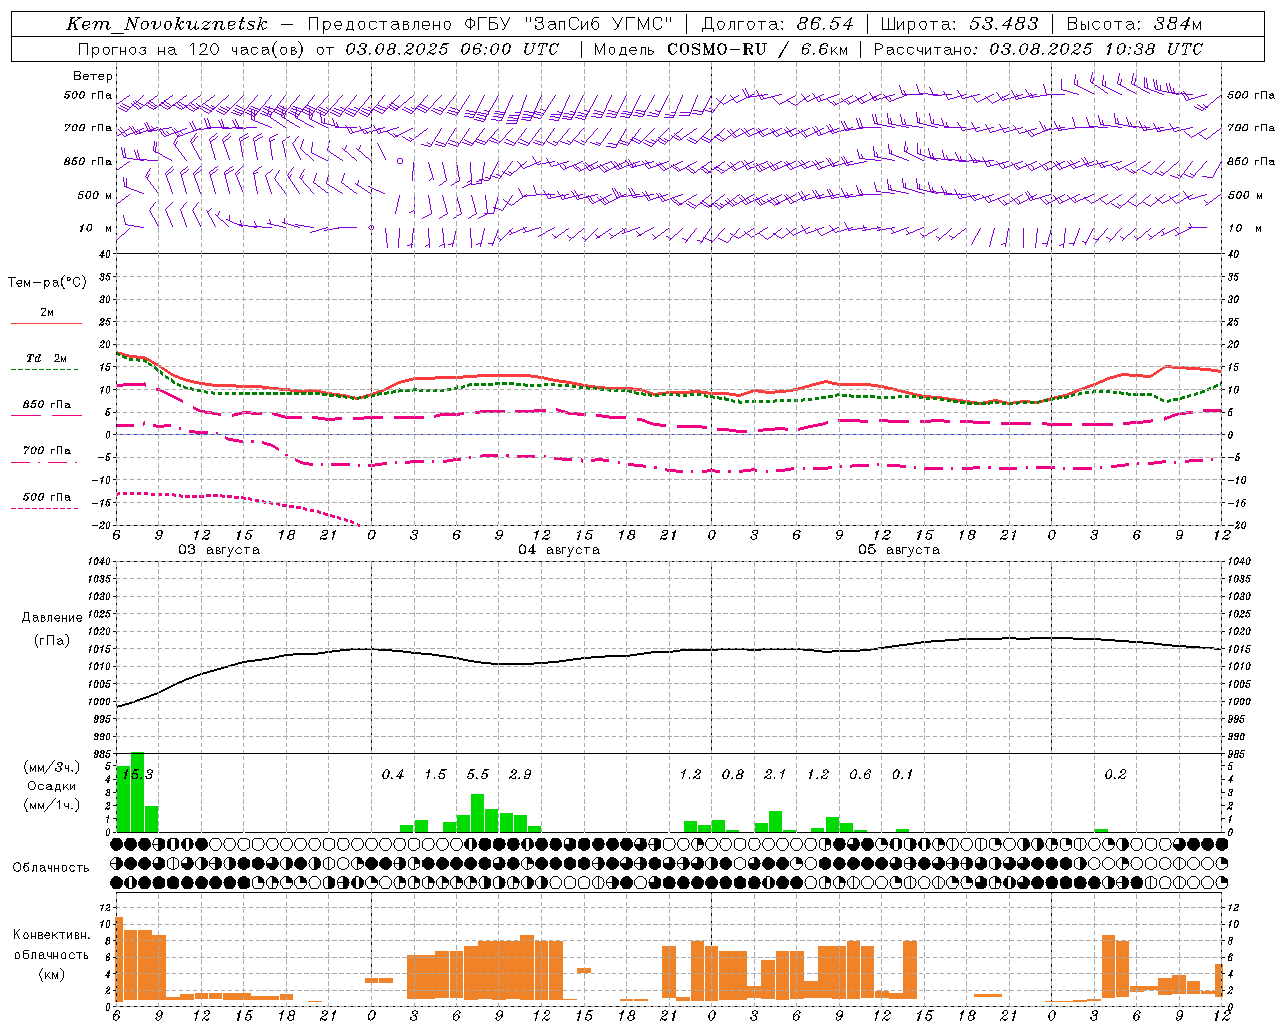Image resolution: width=1280 pixels, height=1024 pixels.
Task: Click the (км) convective cloud unit label
Action: point(52,974)
